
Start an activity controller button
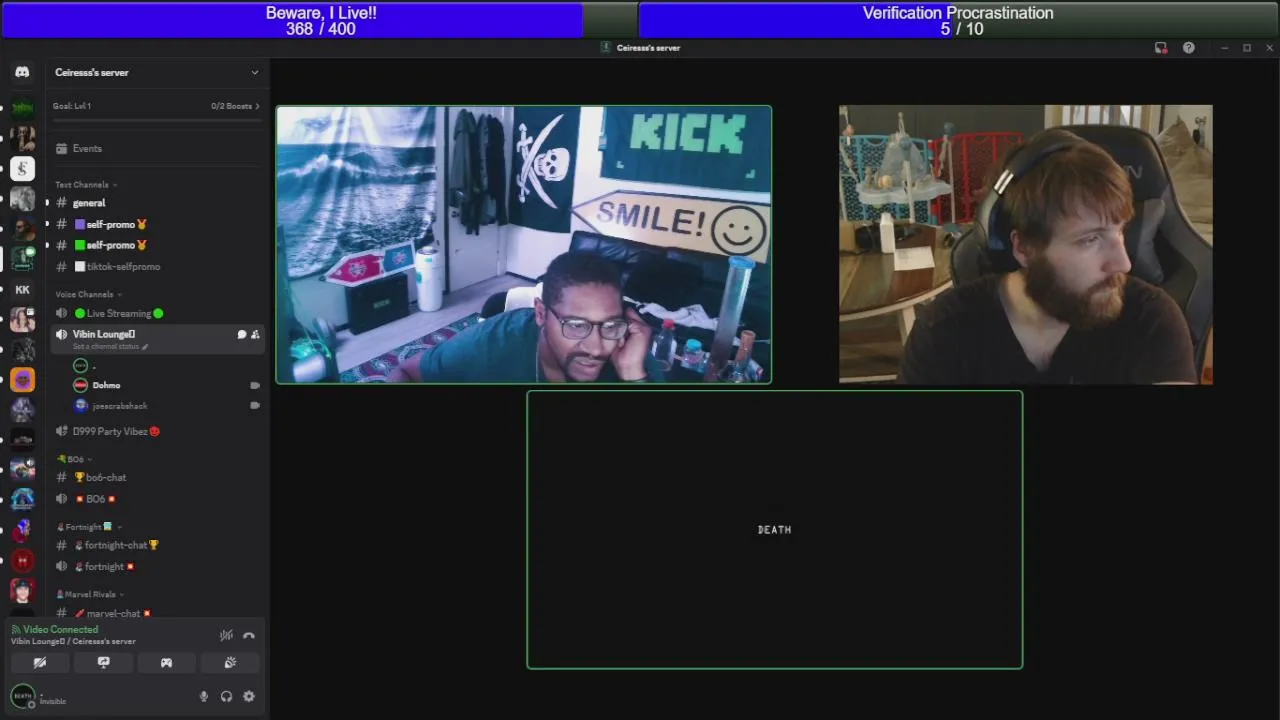tap(166, 662)
